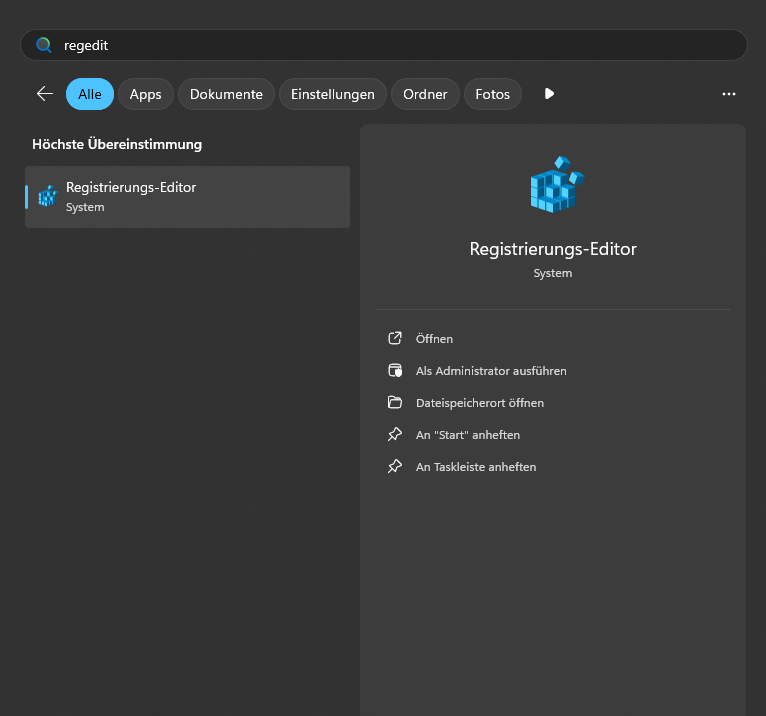
Task: Select An Taskleiste anheften
Action: (476, 467)
